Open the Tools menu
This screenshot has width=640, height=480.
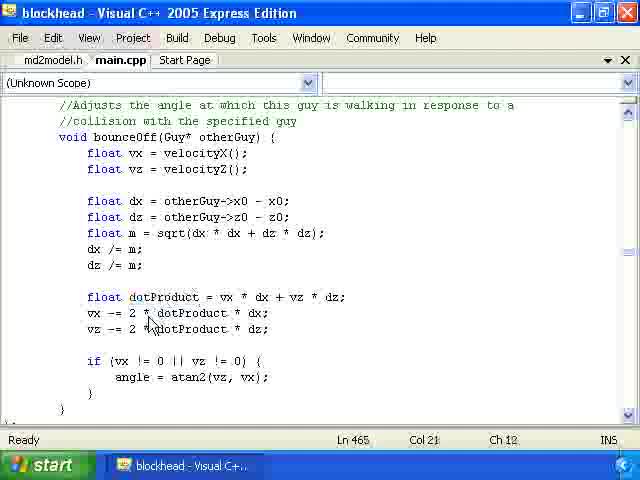(x=264, y=38)
